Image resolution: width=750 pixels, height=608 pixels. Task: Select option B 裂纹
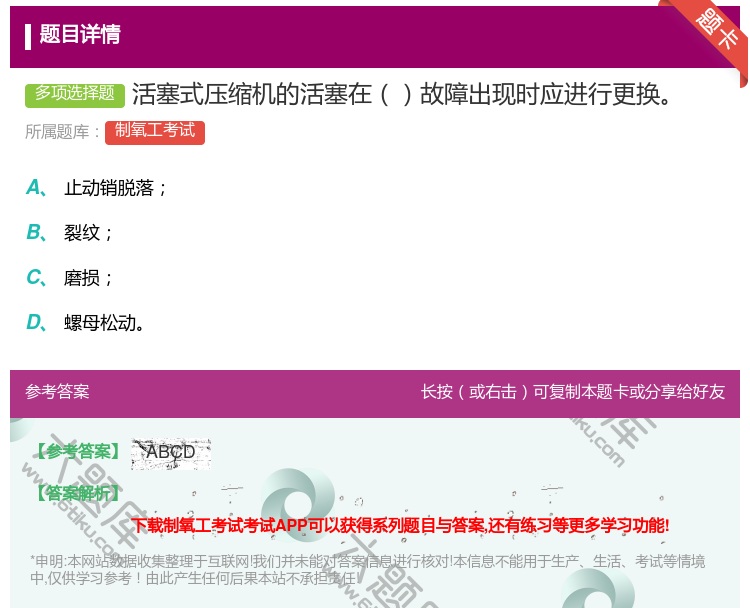click(70, 233)
